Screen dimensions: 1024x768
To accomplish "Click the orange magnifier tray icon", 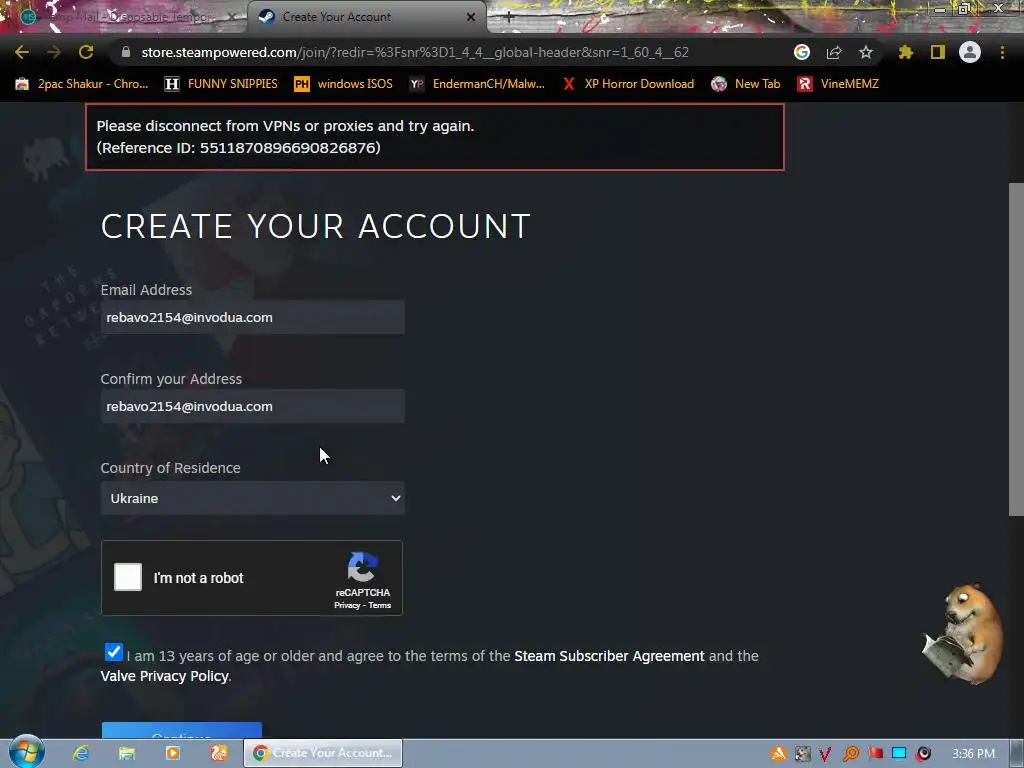I will (850, 754).
